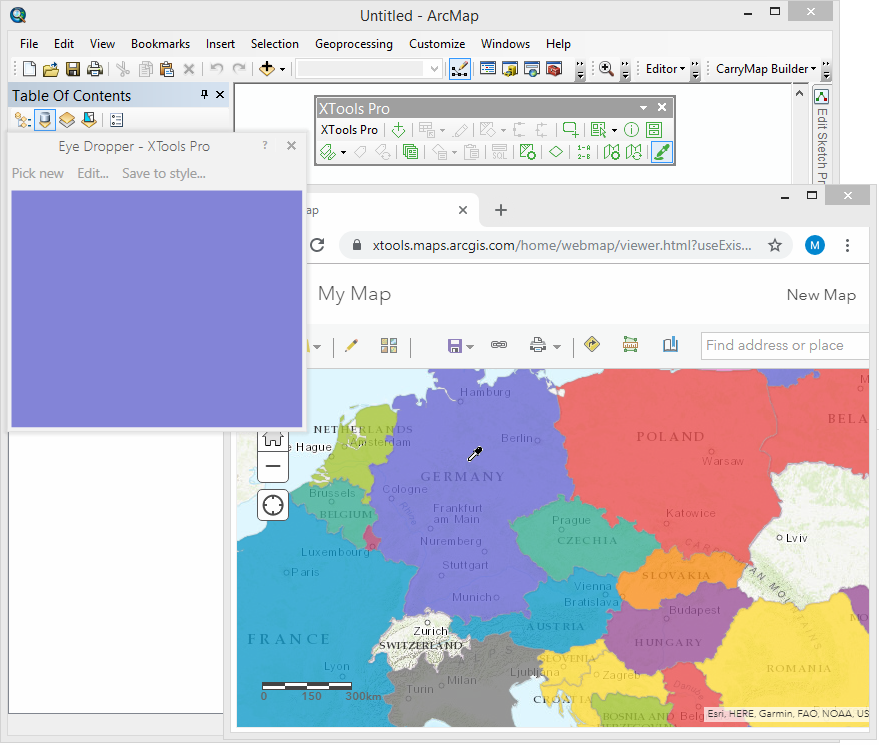Click the Eye Dropper help question mark
The image size is (879, 745).
[265, 146]
